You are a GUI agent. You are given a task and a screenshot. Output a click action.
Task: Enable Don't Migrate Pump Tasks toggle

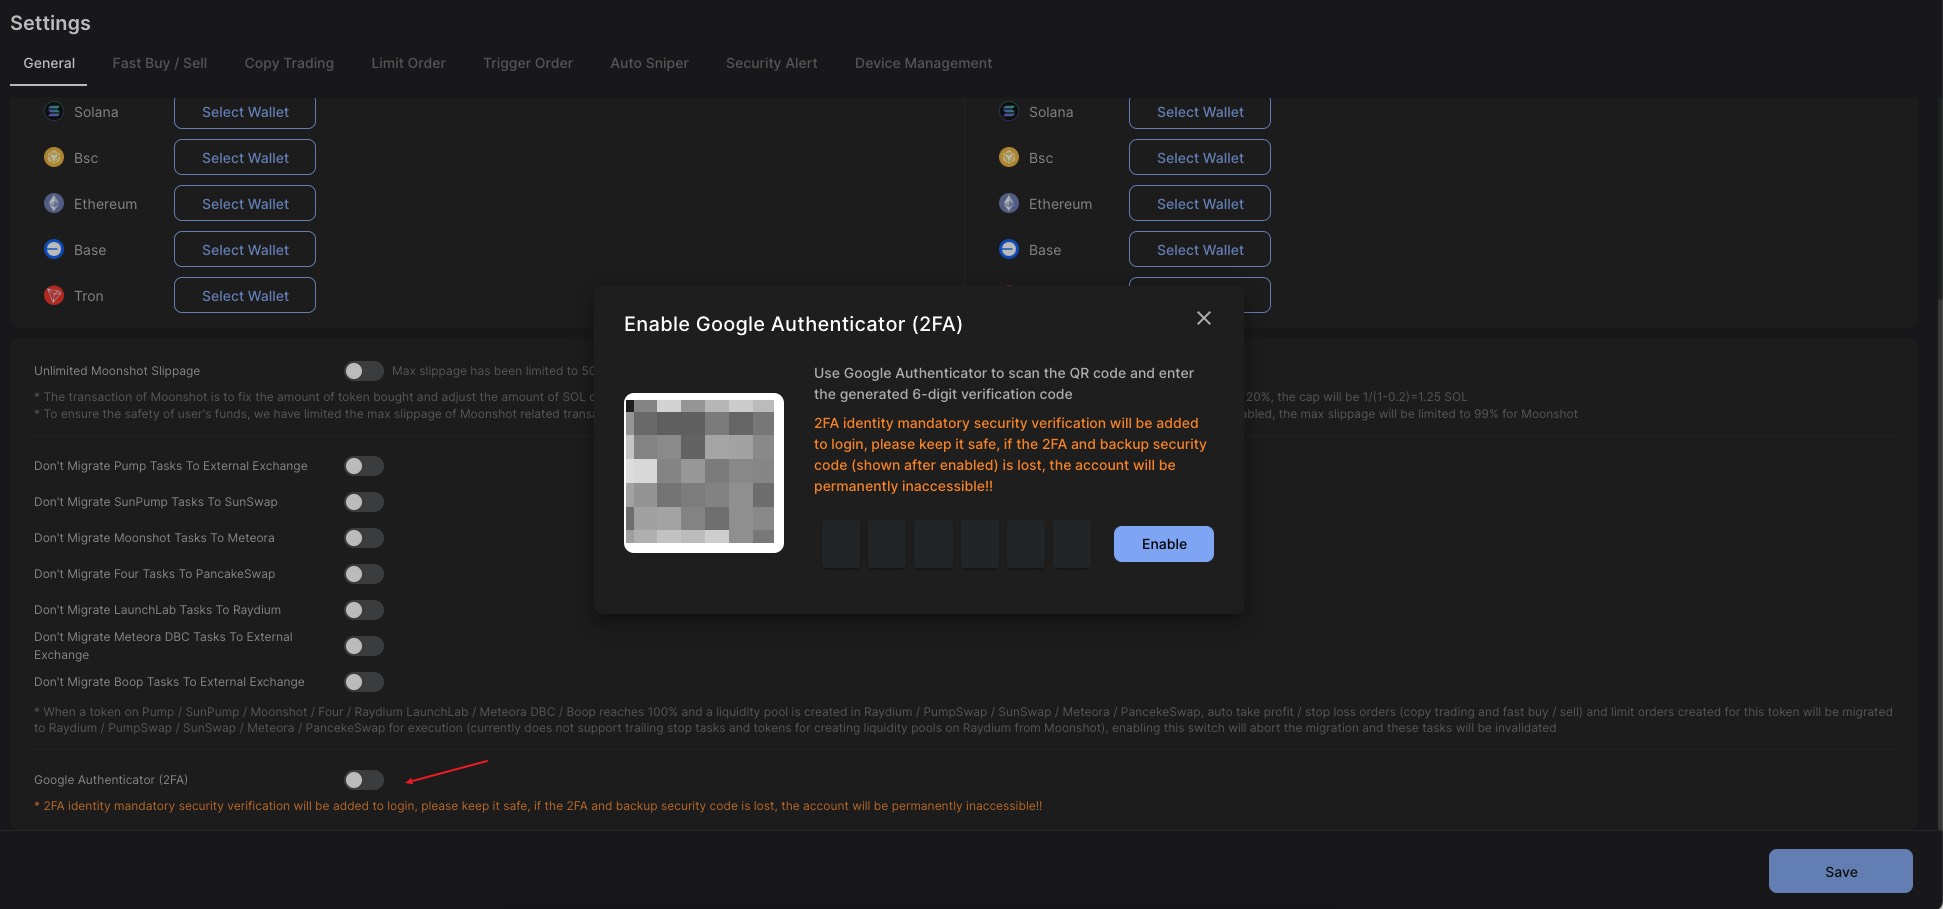(363, 466)
